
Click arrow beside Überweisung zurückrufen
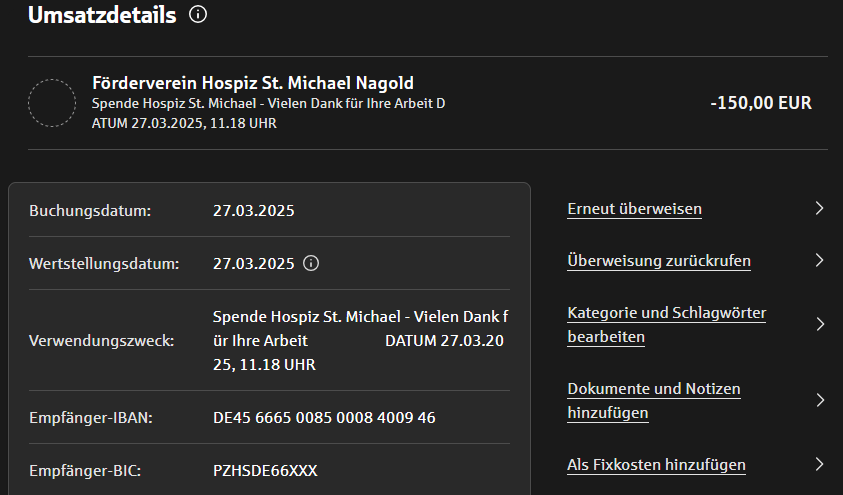(819, 261)
